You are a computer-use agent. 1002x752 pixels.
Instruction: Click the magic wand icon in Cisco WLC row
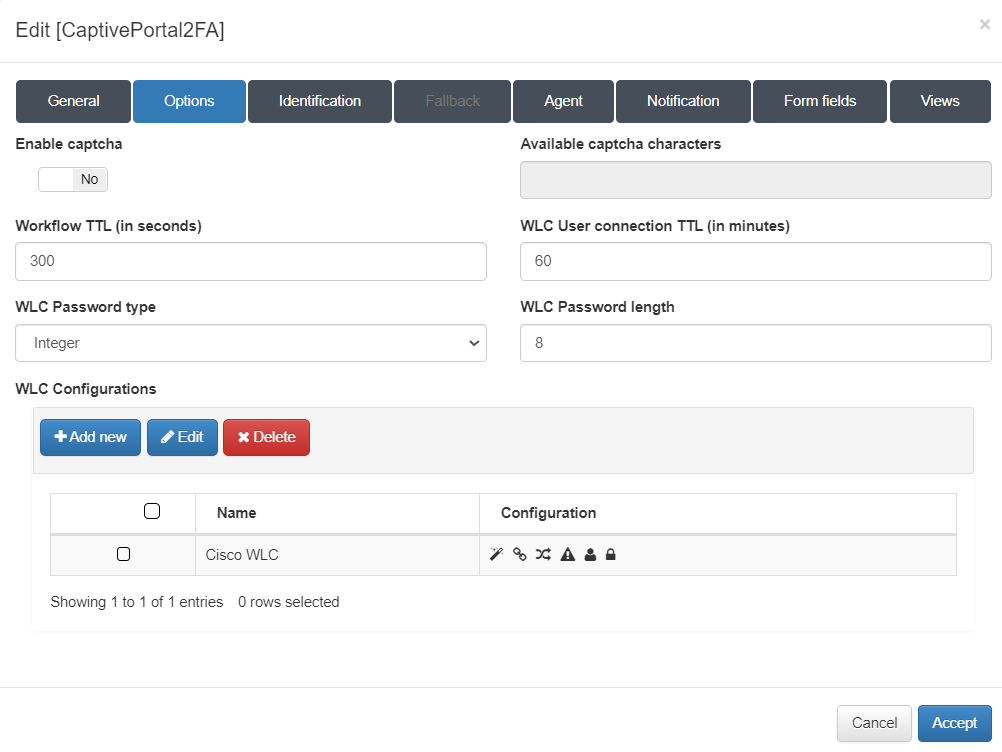tap(497, 555)
